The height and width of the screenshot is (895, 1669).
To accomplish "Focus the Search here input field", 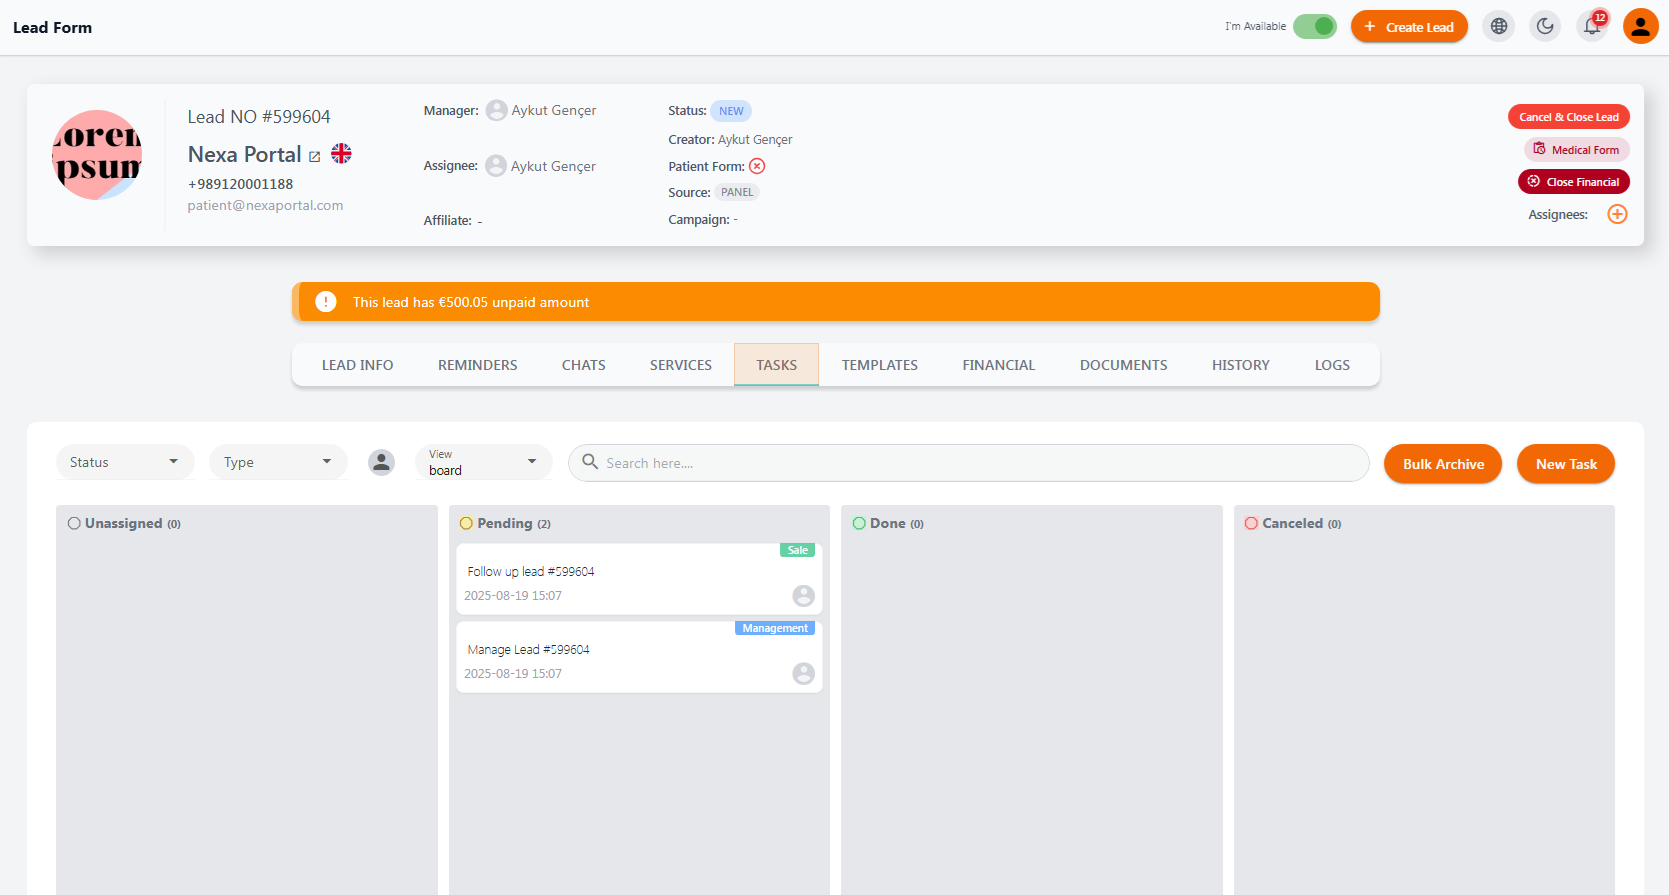I will click(968, 463).
